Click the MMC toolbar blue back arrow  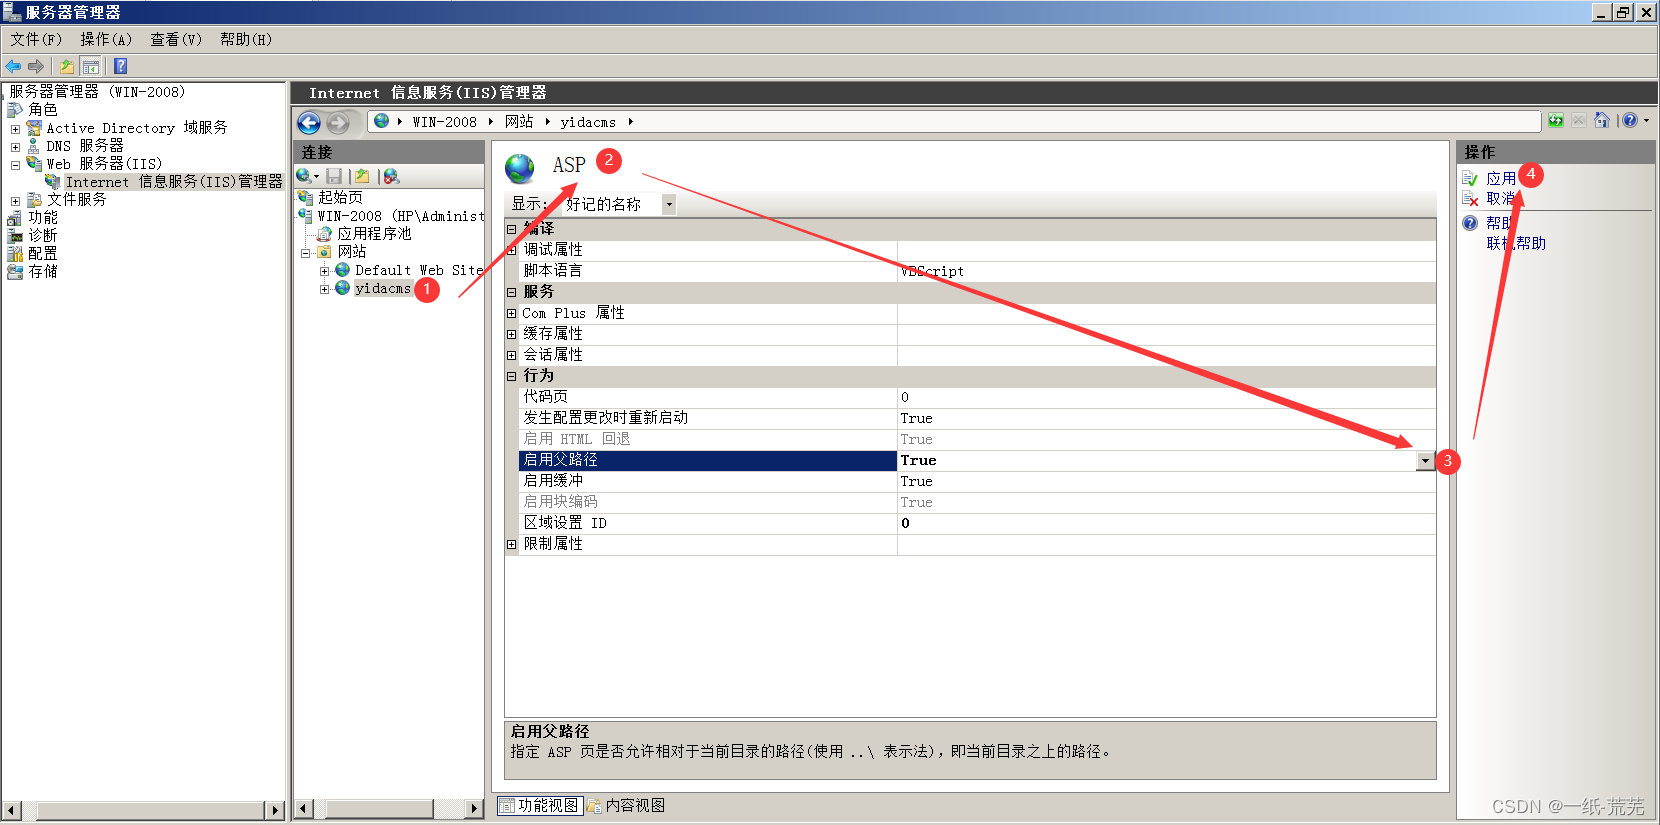[13, 66]
